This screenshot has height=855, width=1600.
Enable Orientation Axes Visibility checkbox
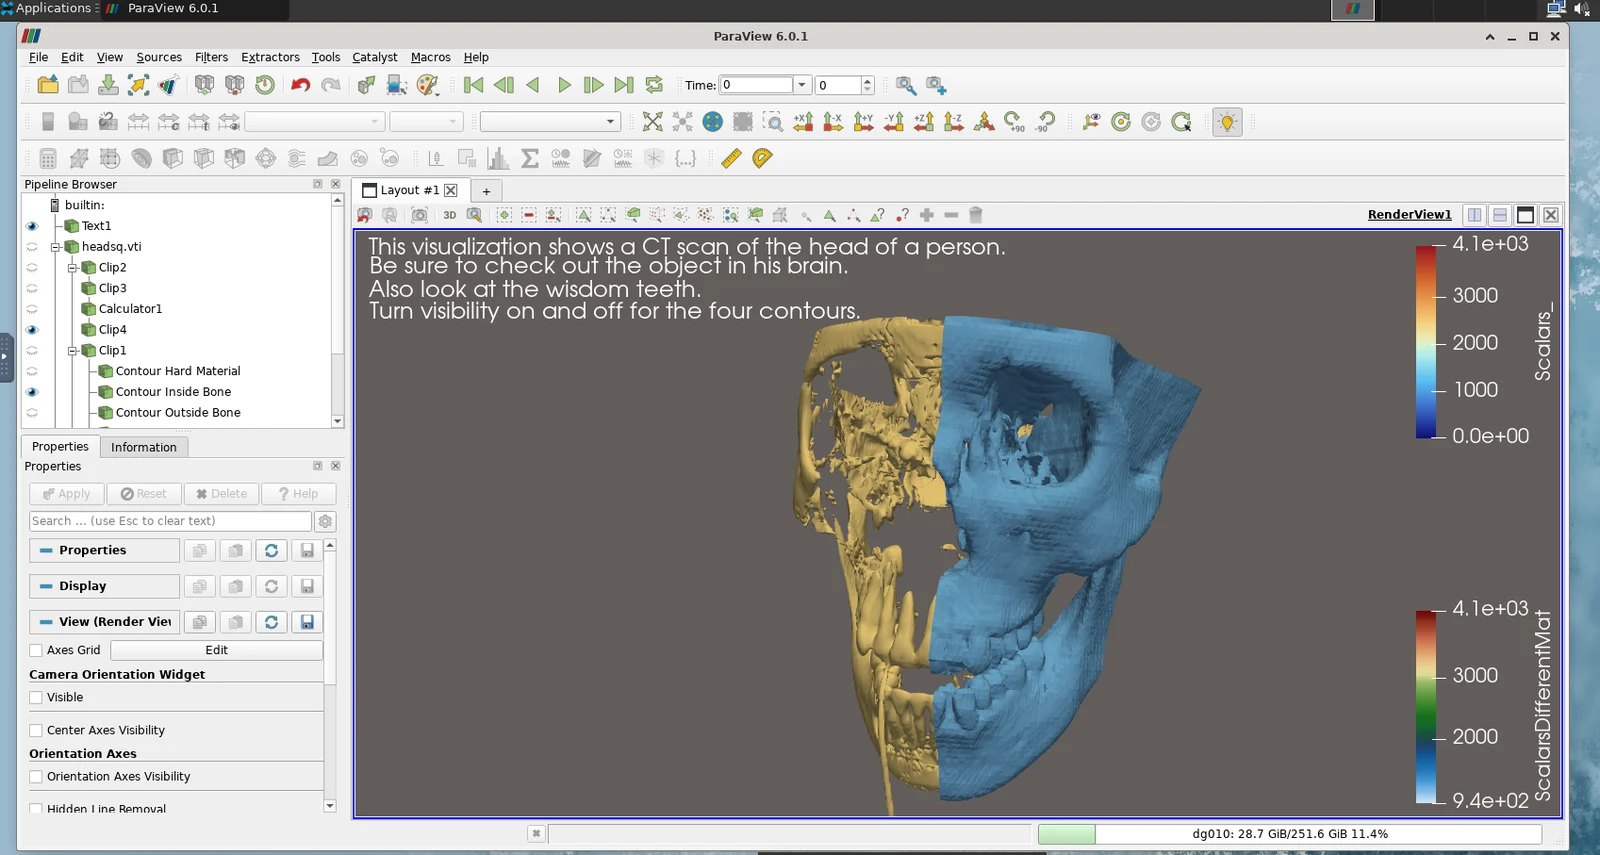pos(36,777)
